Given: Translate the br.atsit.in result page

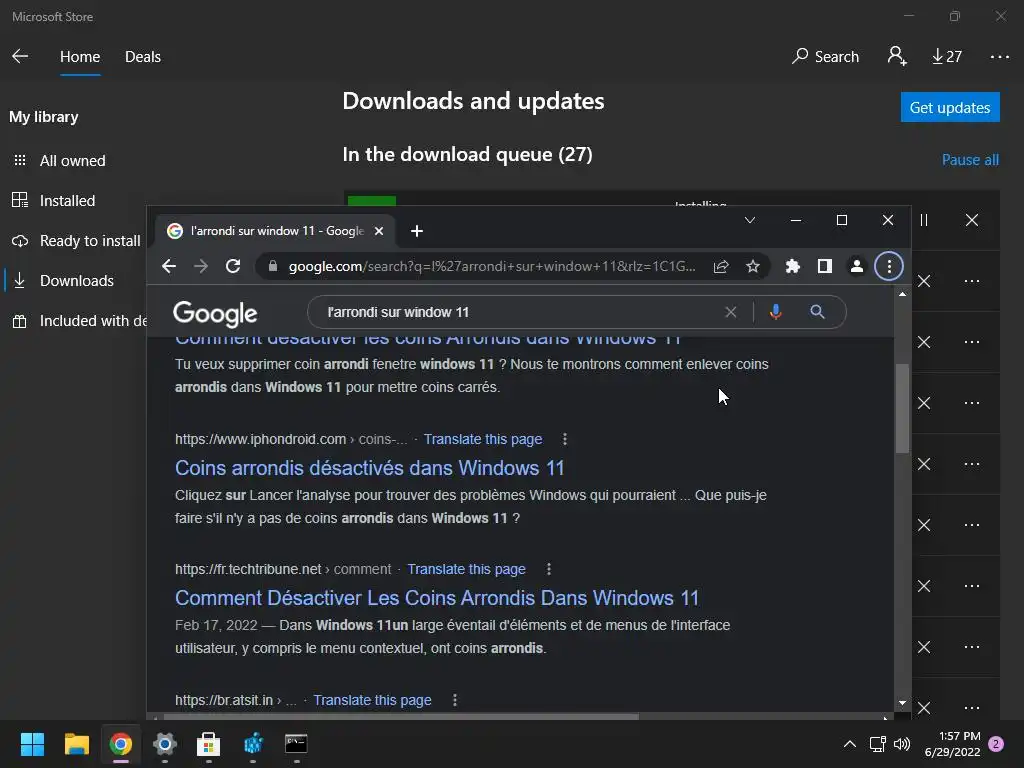Looking at the screenshot, I should [x=372, y=700].
